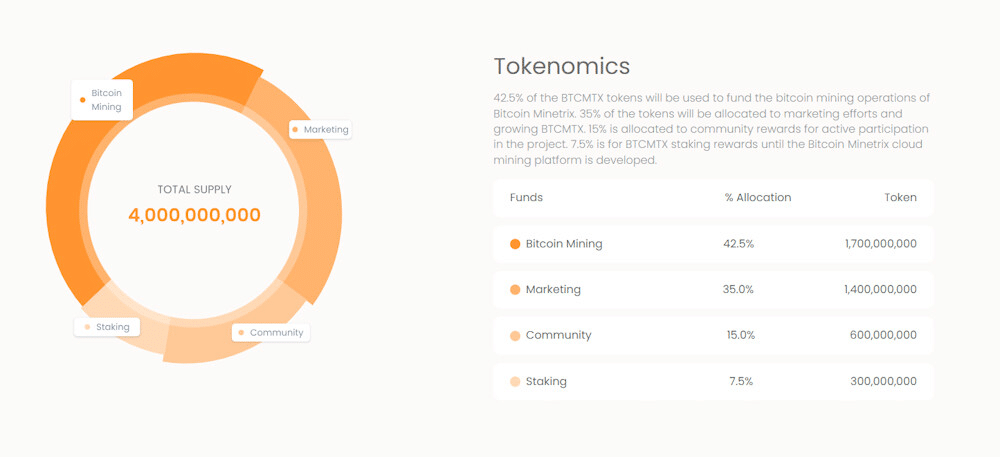Click the Tokenomics heading

tap(561, 66)
